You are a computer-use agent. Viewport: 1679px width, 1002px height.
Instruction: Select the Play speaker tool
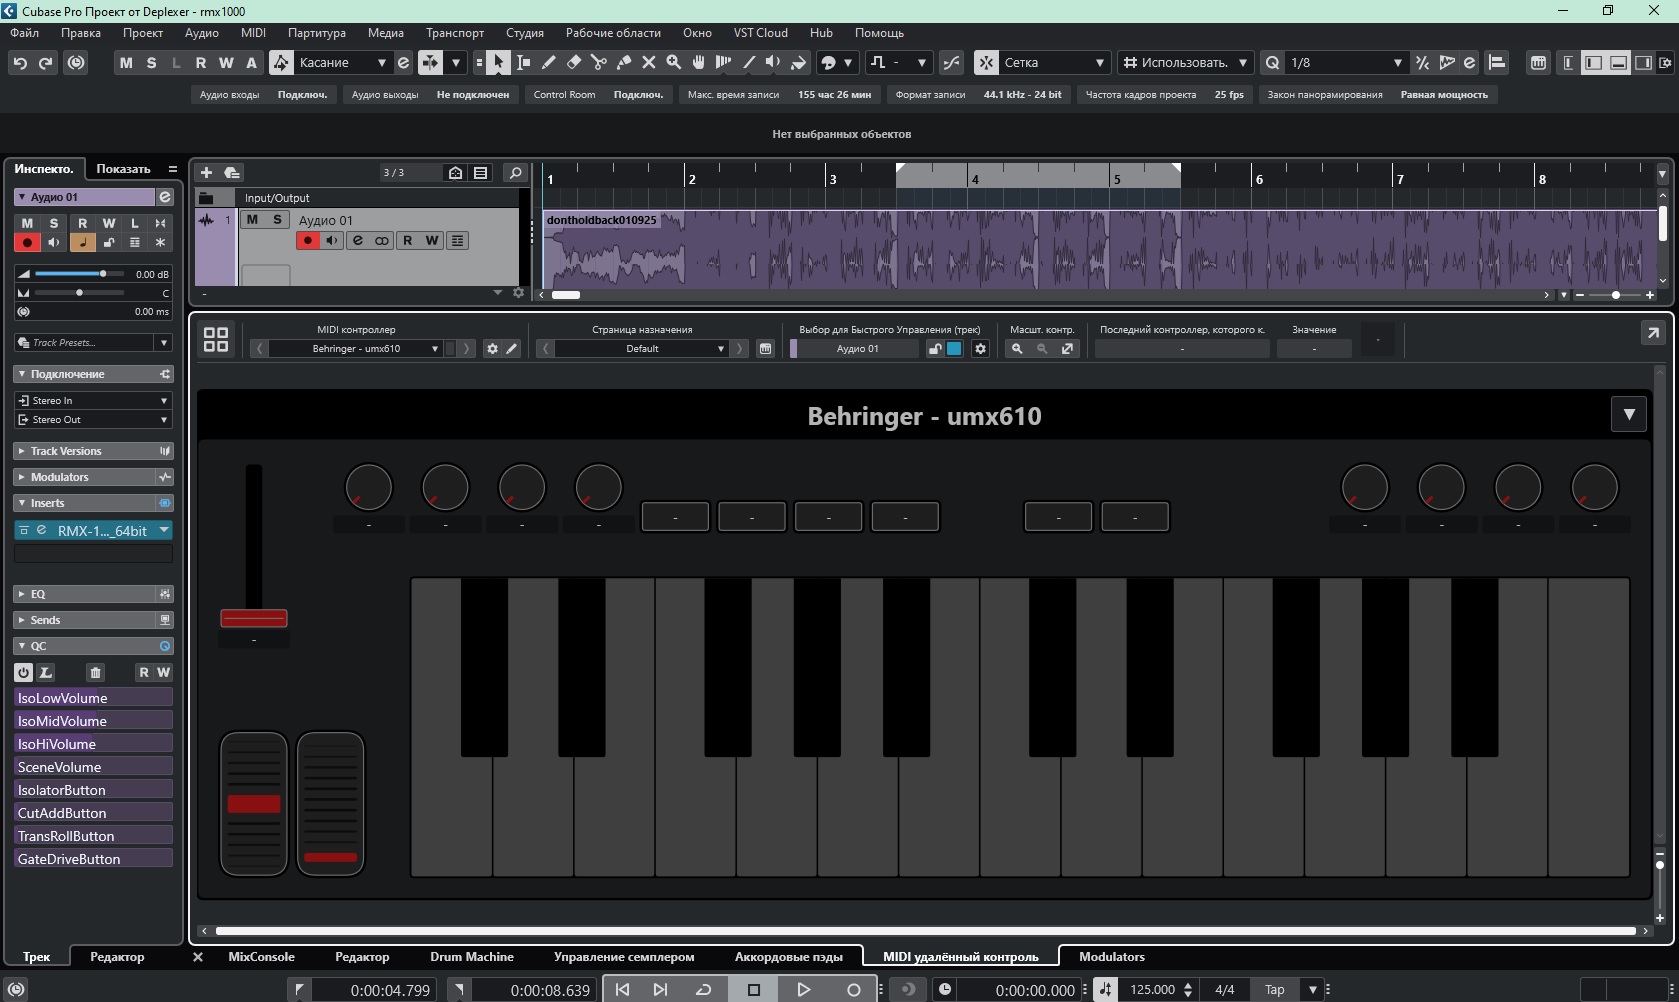(773, 62)
